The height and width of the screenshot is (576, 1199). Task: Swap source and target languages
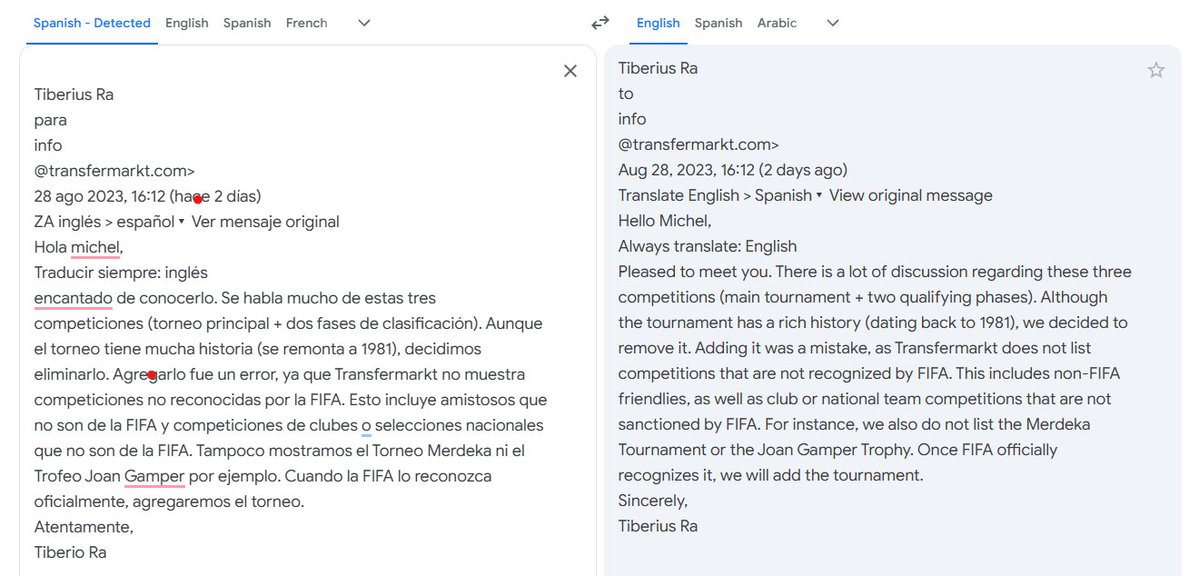click(x=600, y=23)
